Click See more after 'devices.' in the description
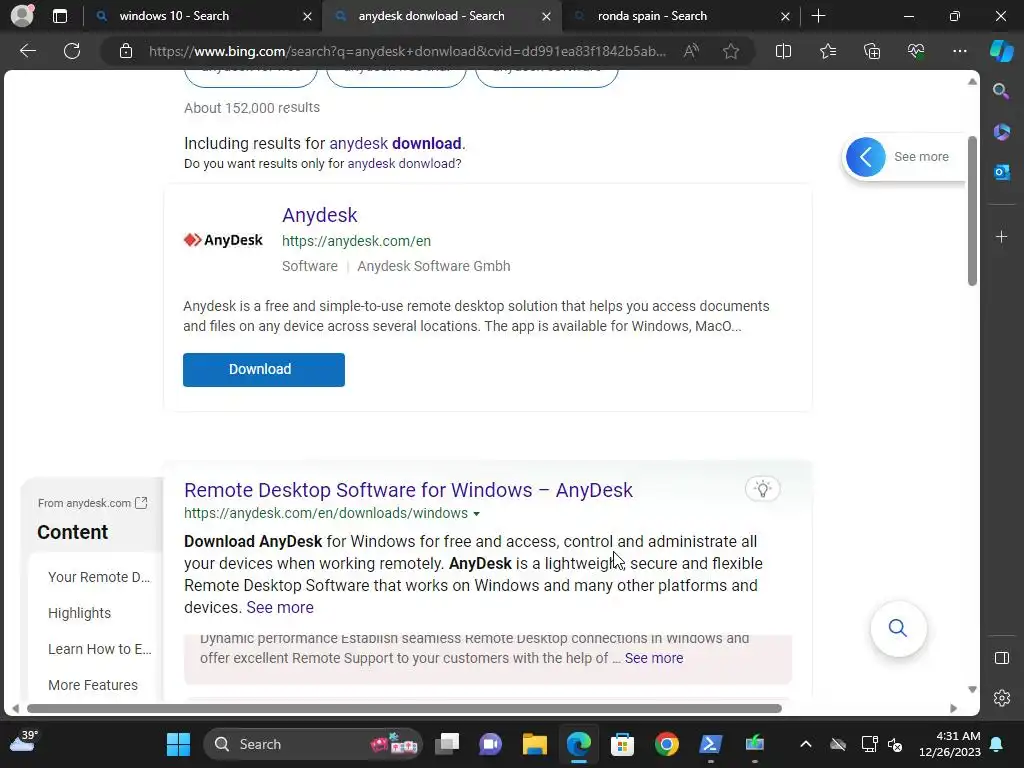 point(280,607)
